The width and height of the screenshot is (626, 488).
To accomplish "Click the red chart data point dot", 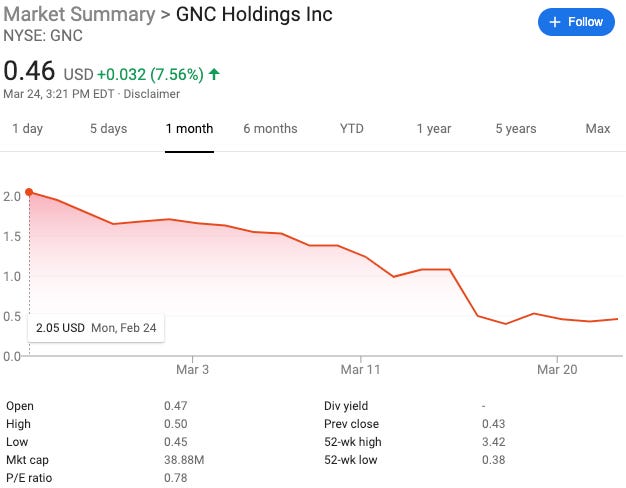I will click(29, 192).
